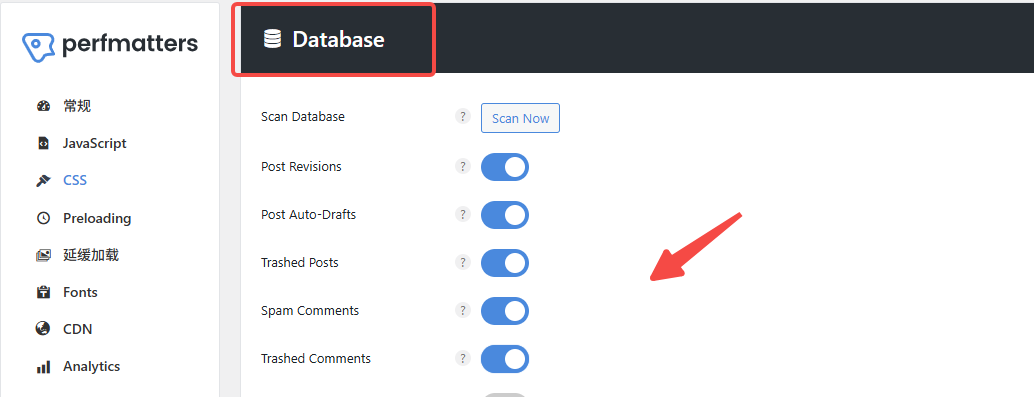Screen dimensions: 1034x397
Task: Open help tooltip for Post Revisions
Action: click(x=463, y=166)
